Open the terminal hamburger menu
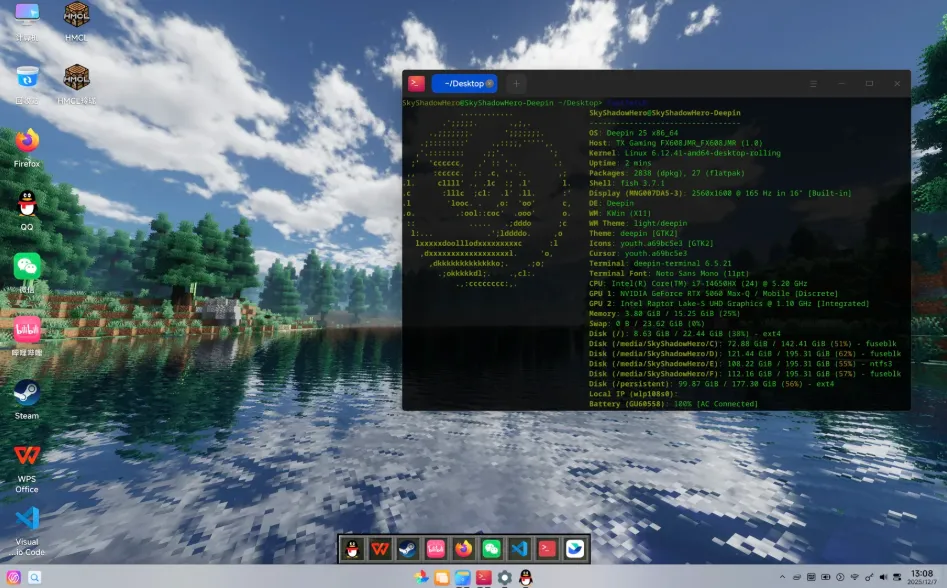947x588 pixels. [814, 84]
